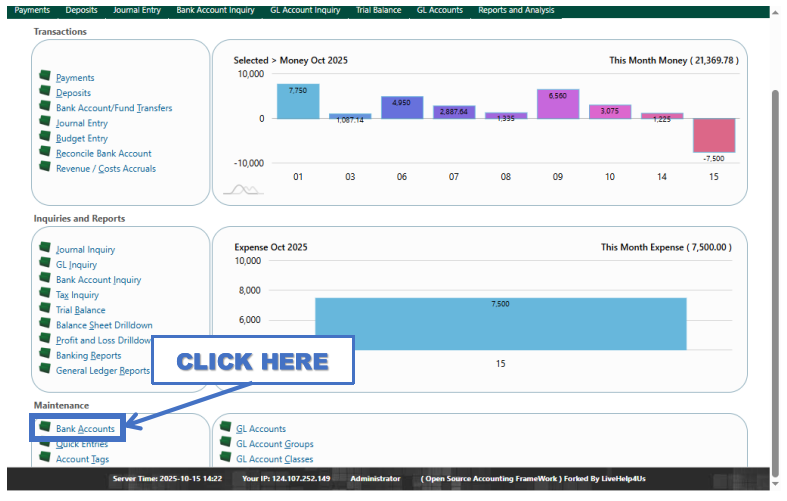Click the green icon beside Payments link

45,76
